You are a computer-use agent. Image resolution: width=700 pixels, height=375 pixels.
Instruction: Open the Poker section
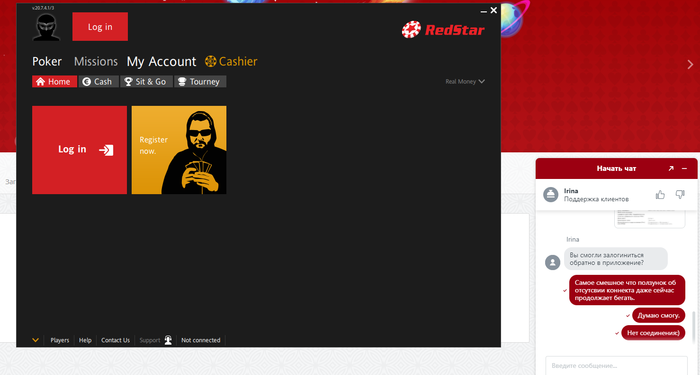47,61
